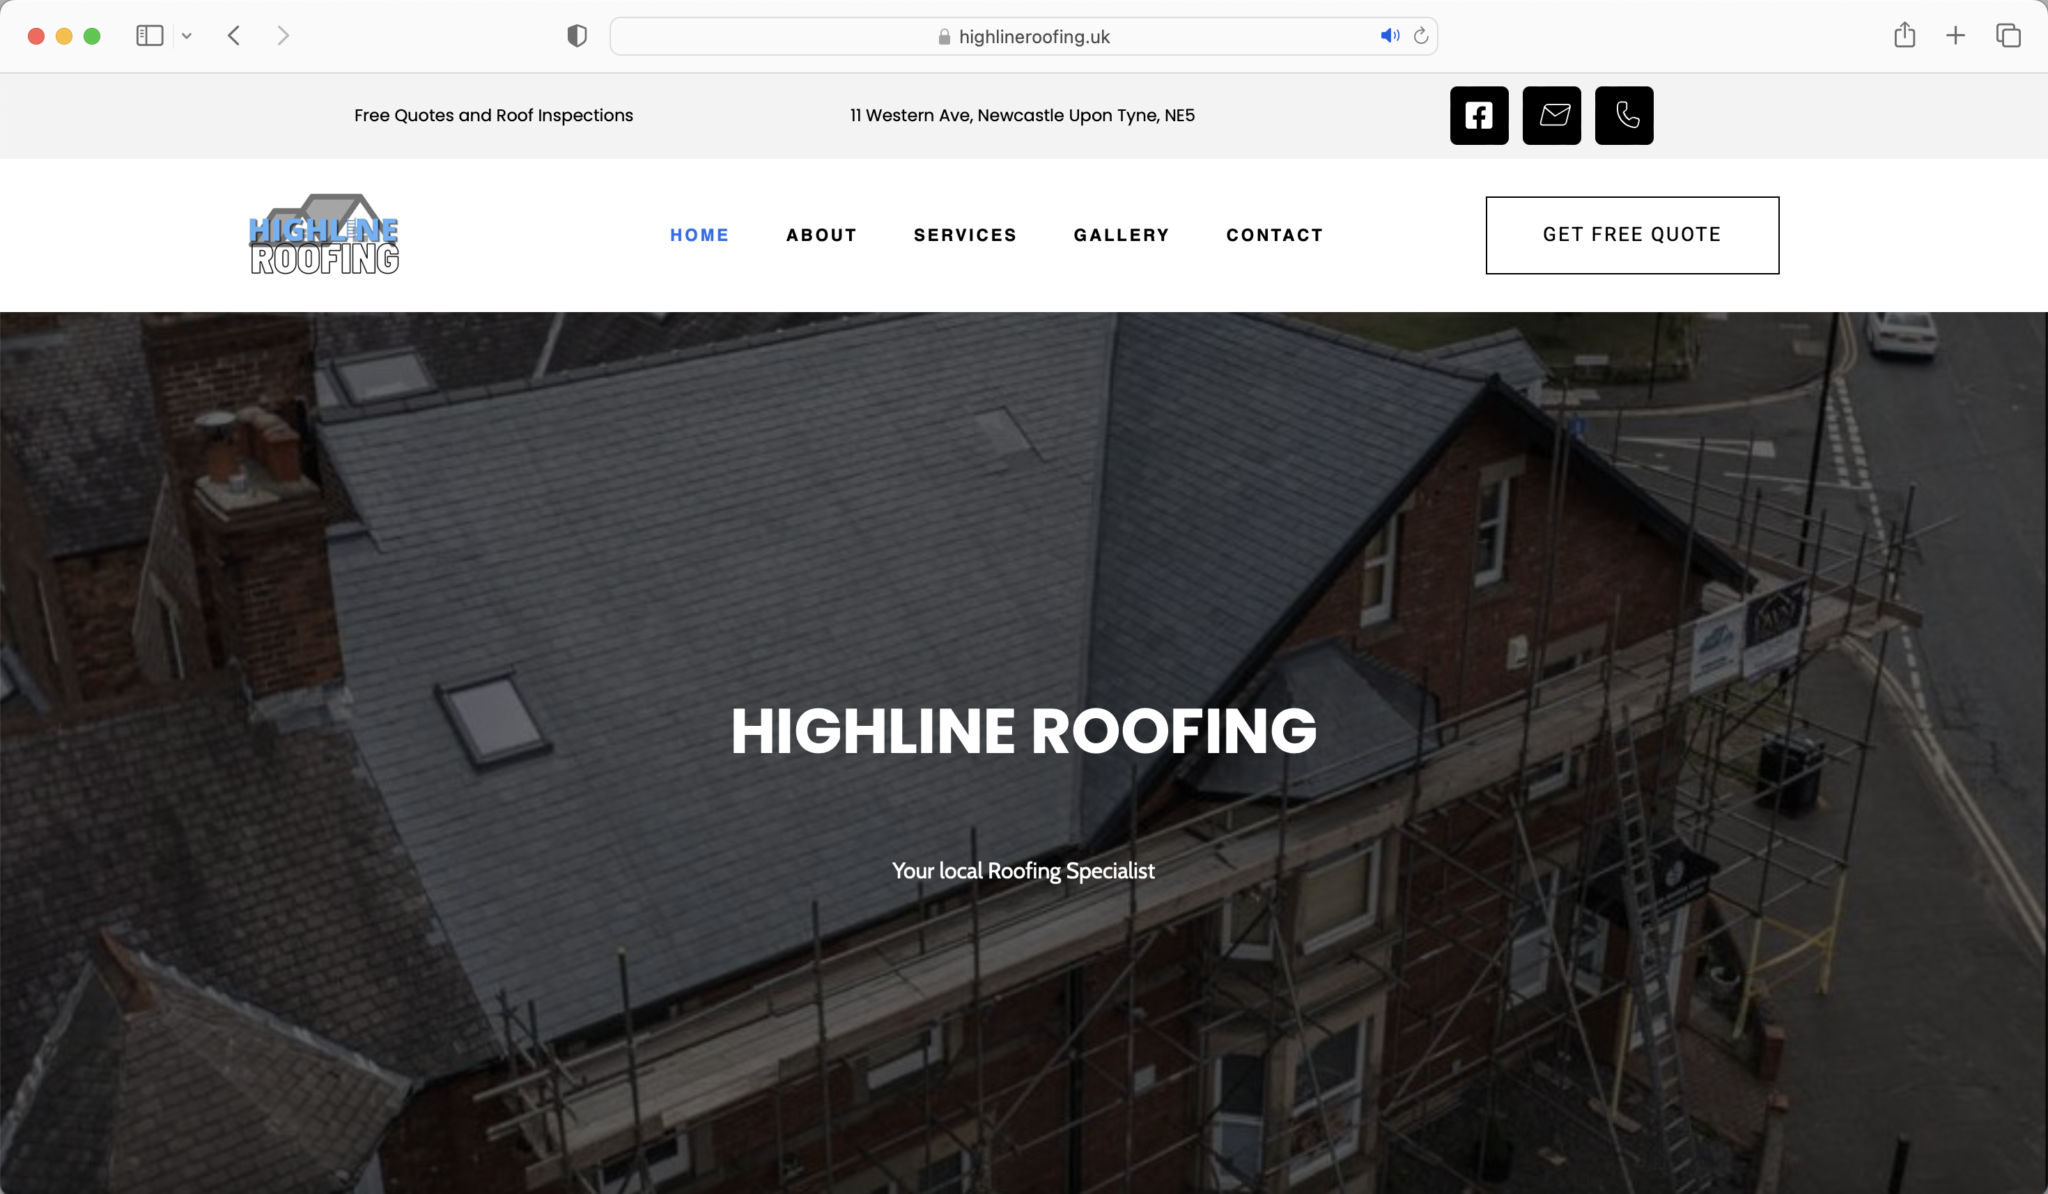Open the Gallery menu item
This screenshot has width=2048, height=1194.
point(1121,235)
